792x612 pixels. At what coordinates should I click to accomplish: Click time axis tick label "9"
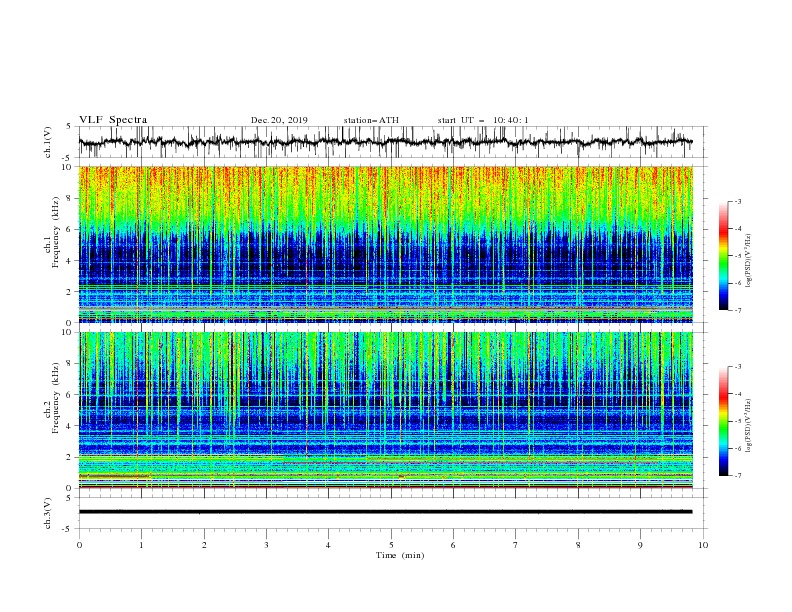point(640,545)
